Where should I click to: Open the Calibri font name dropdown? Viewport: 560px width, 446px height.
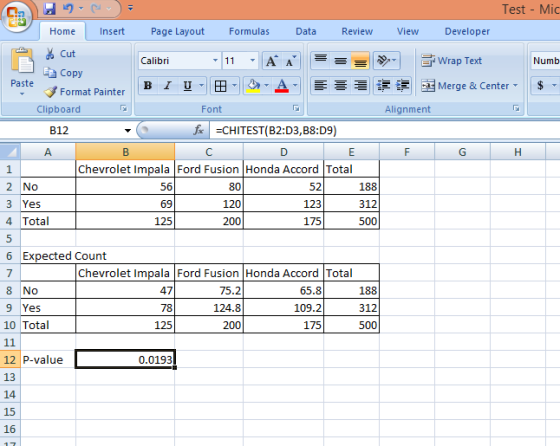point(215,61)
